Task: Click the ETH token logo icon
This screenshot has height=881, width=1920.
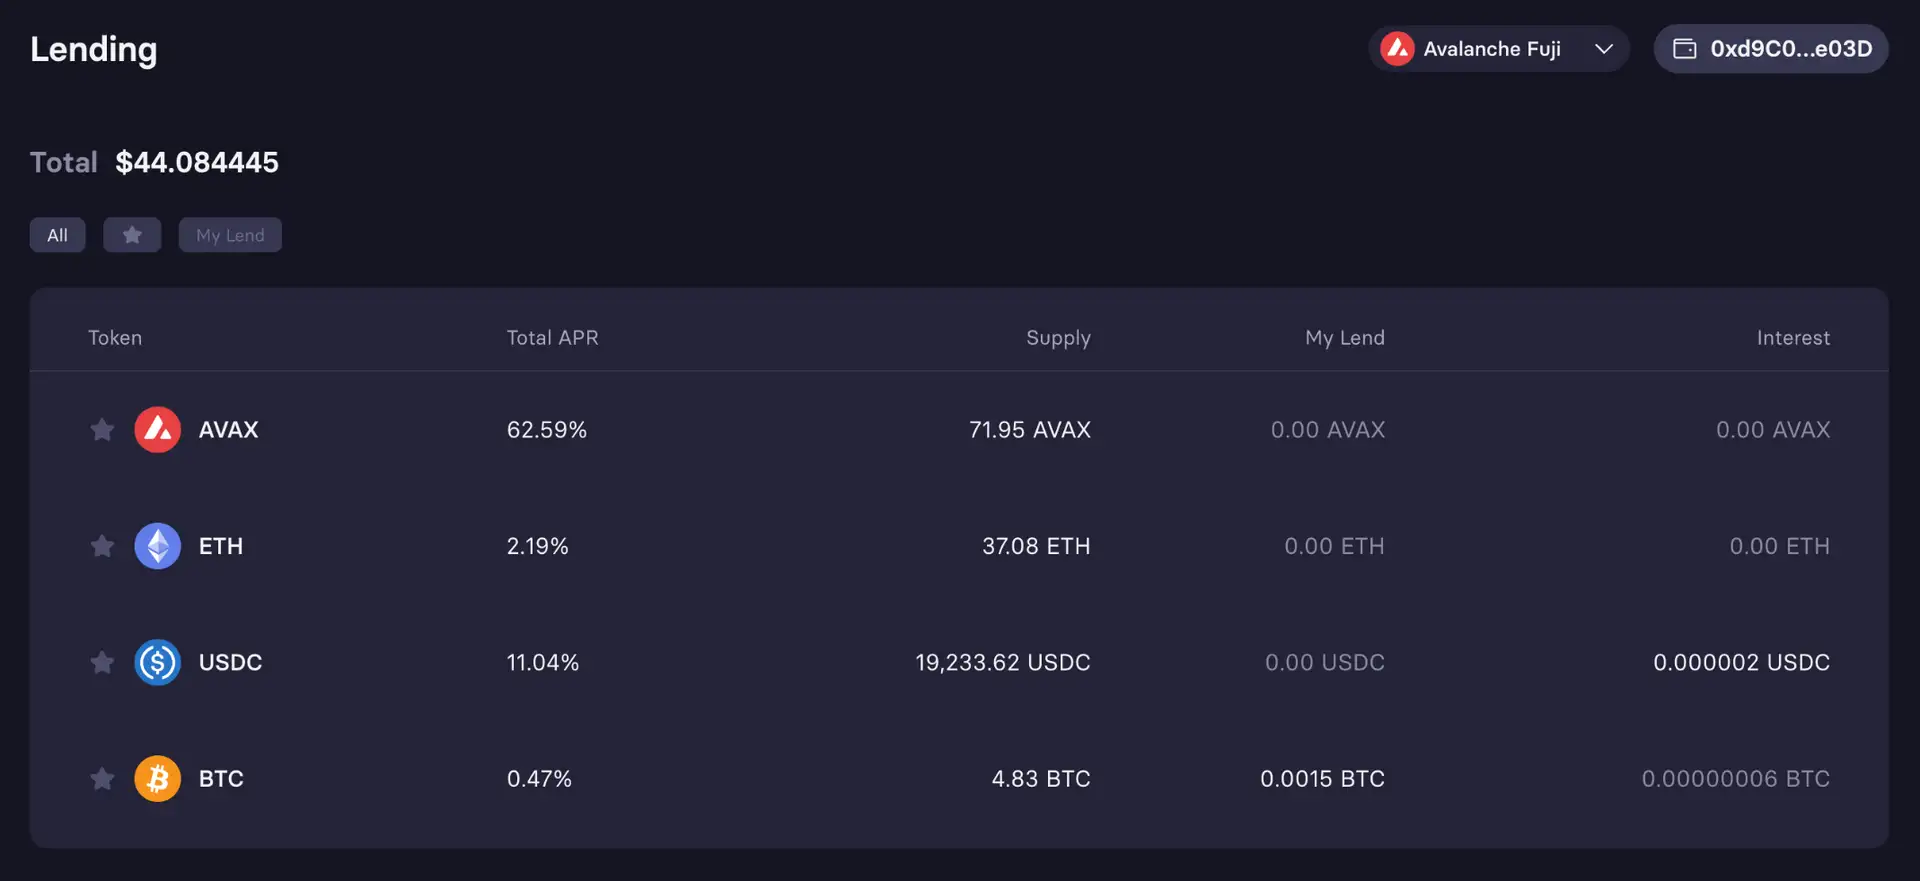Action: 157,546
